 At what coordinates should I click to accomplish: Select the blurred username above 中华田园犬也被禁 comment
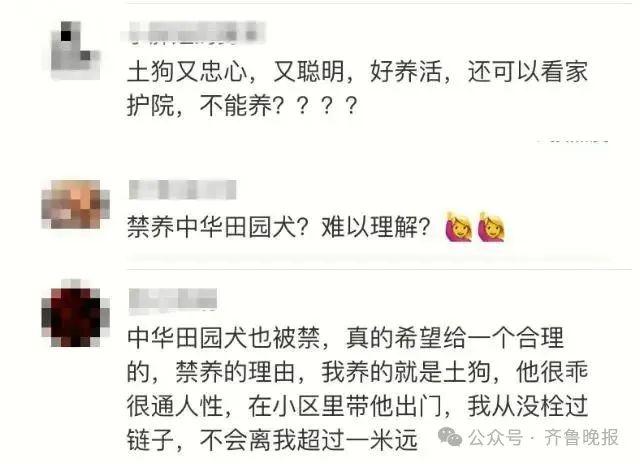tap(173, 300)
